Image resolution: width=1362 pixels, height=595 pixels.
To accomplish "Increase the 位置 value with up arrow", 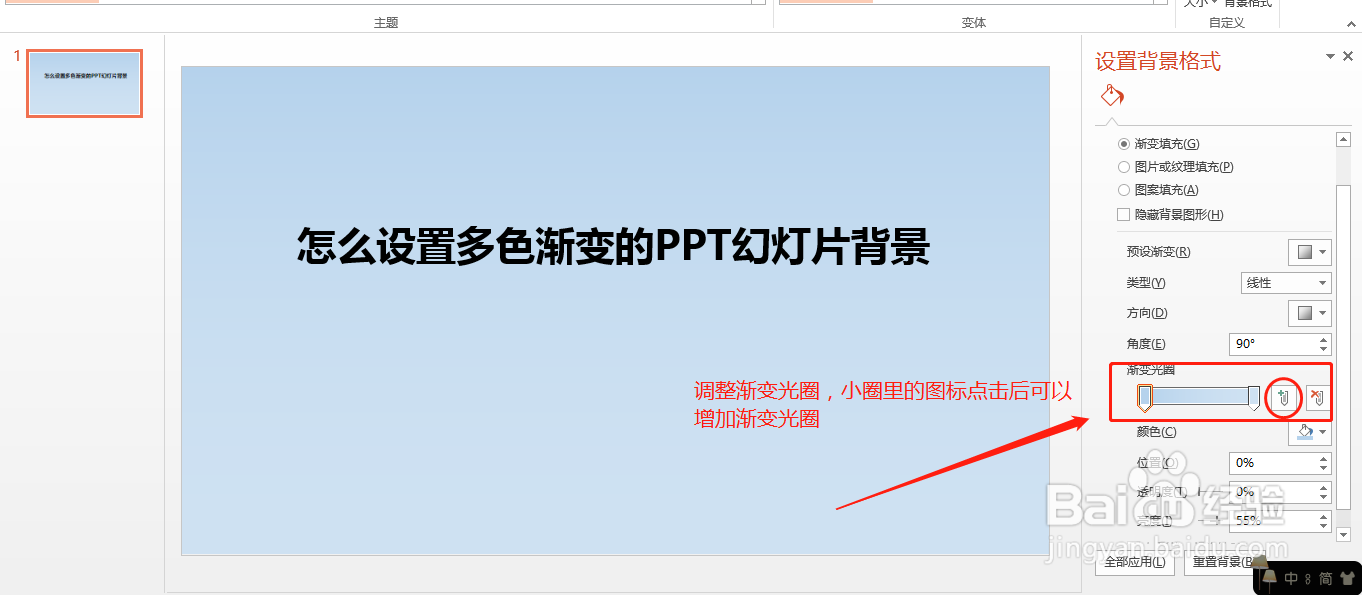I will [x=1324, y=458].
